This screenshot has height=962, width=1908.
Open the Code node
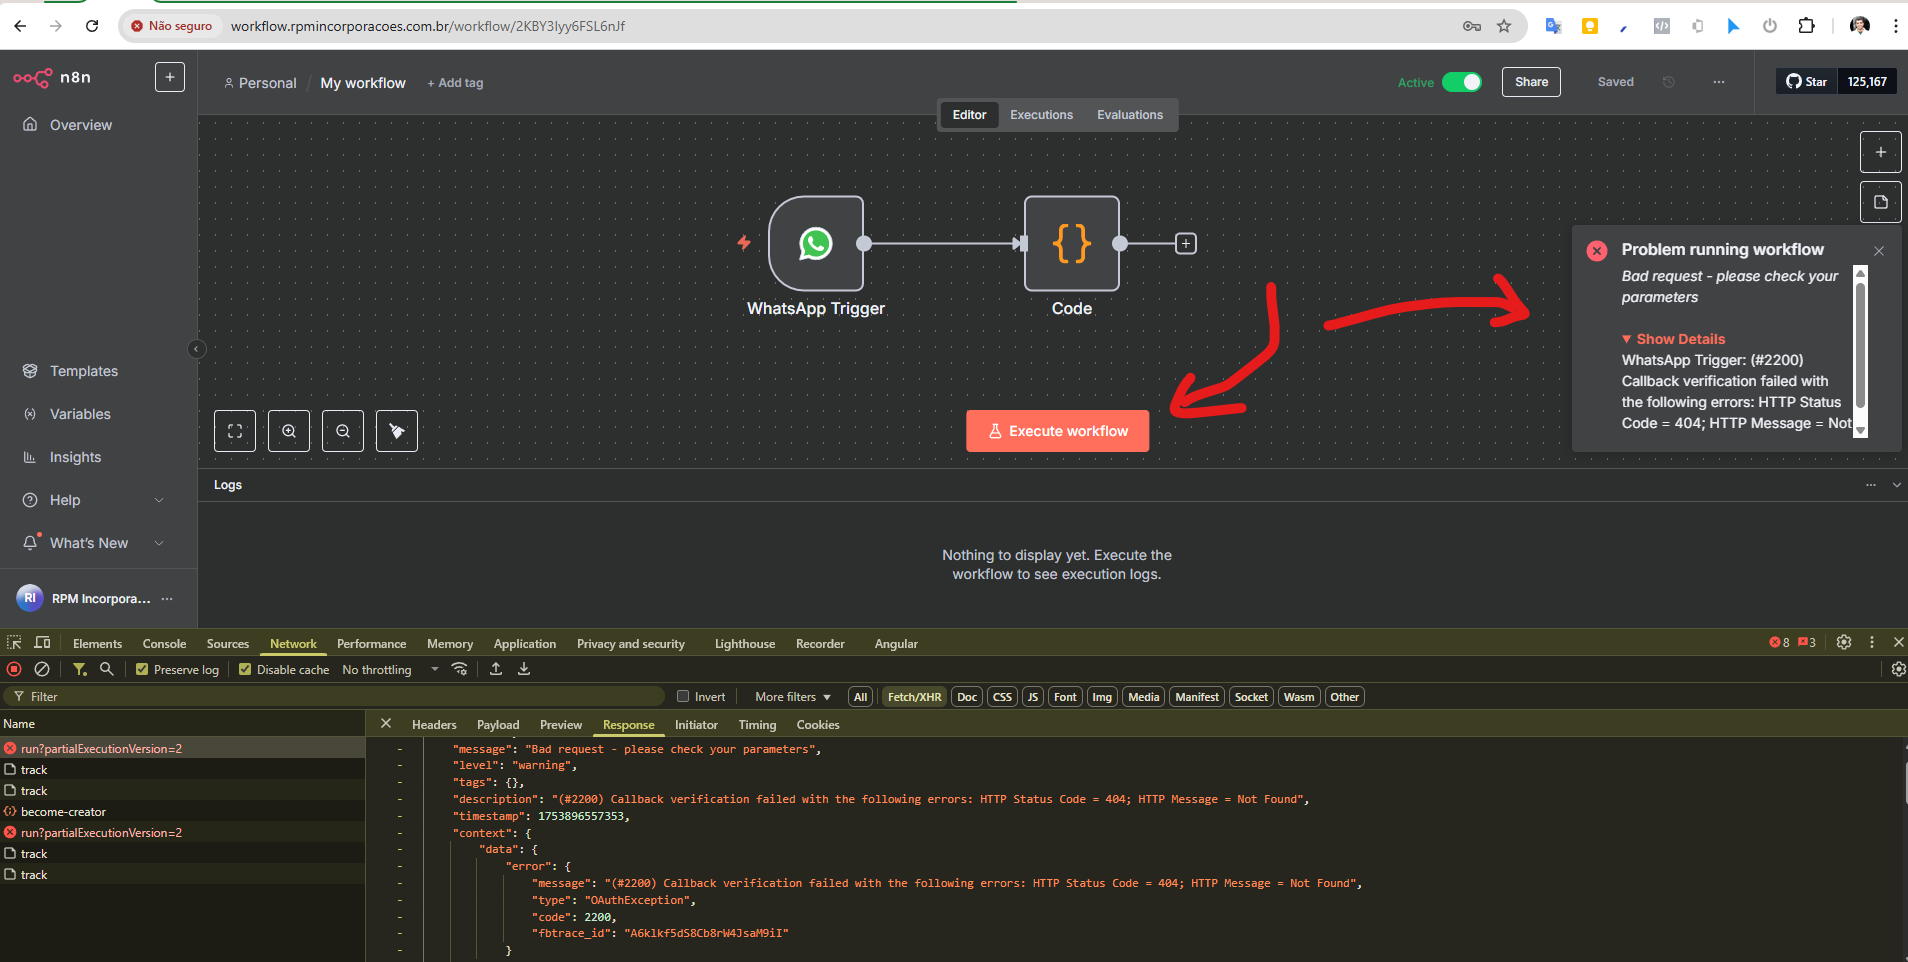tap(1072, 243)
